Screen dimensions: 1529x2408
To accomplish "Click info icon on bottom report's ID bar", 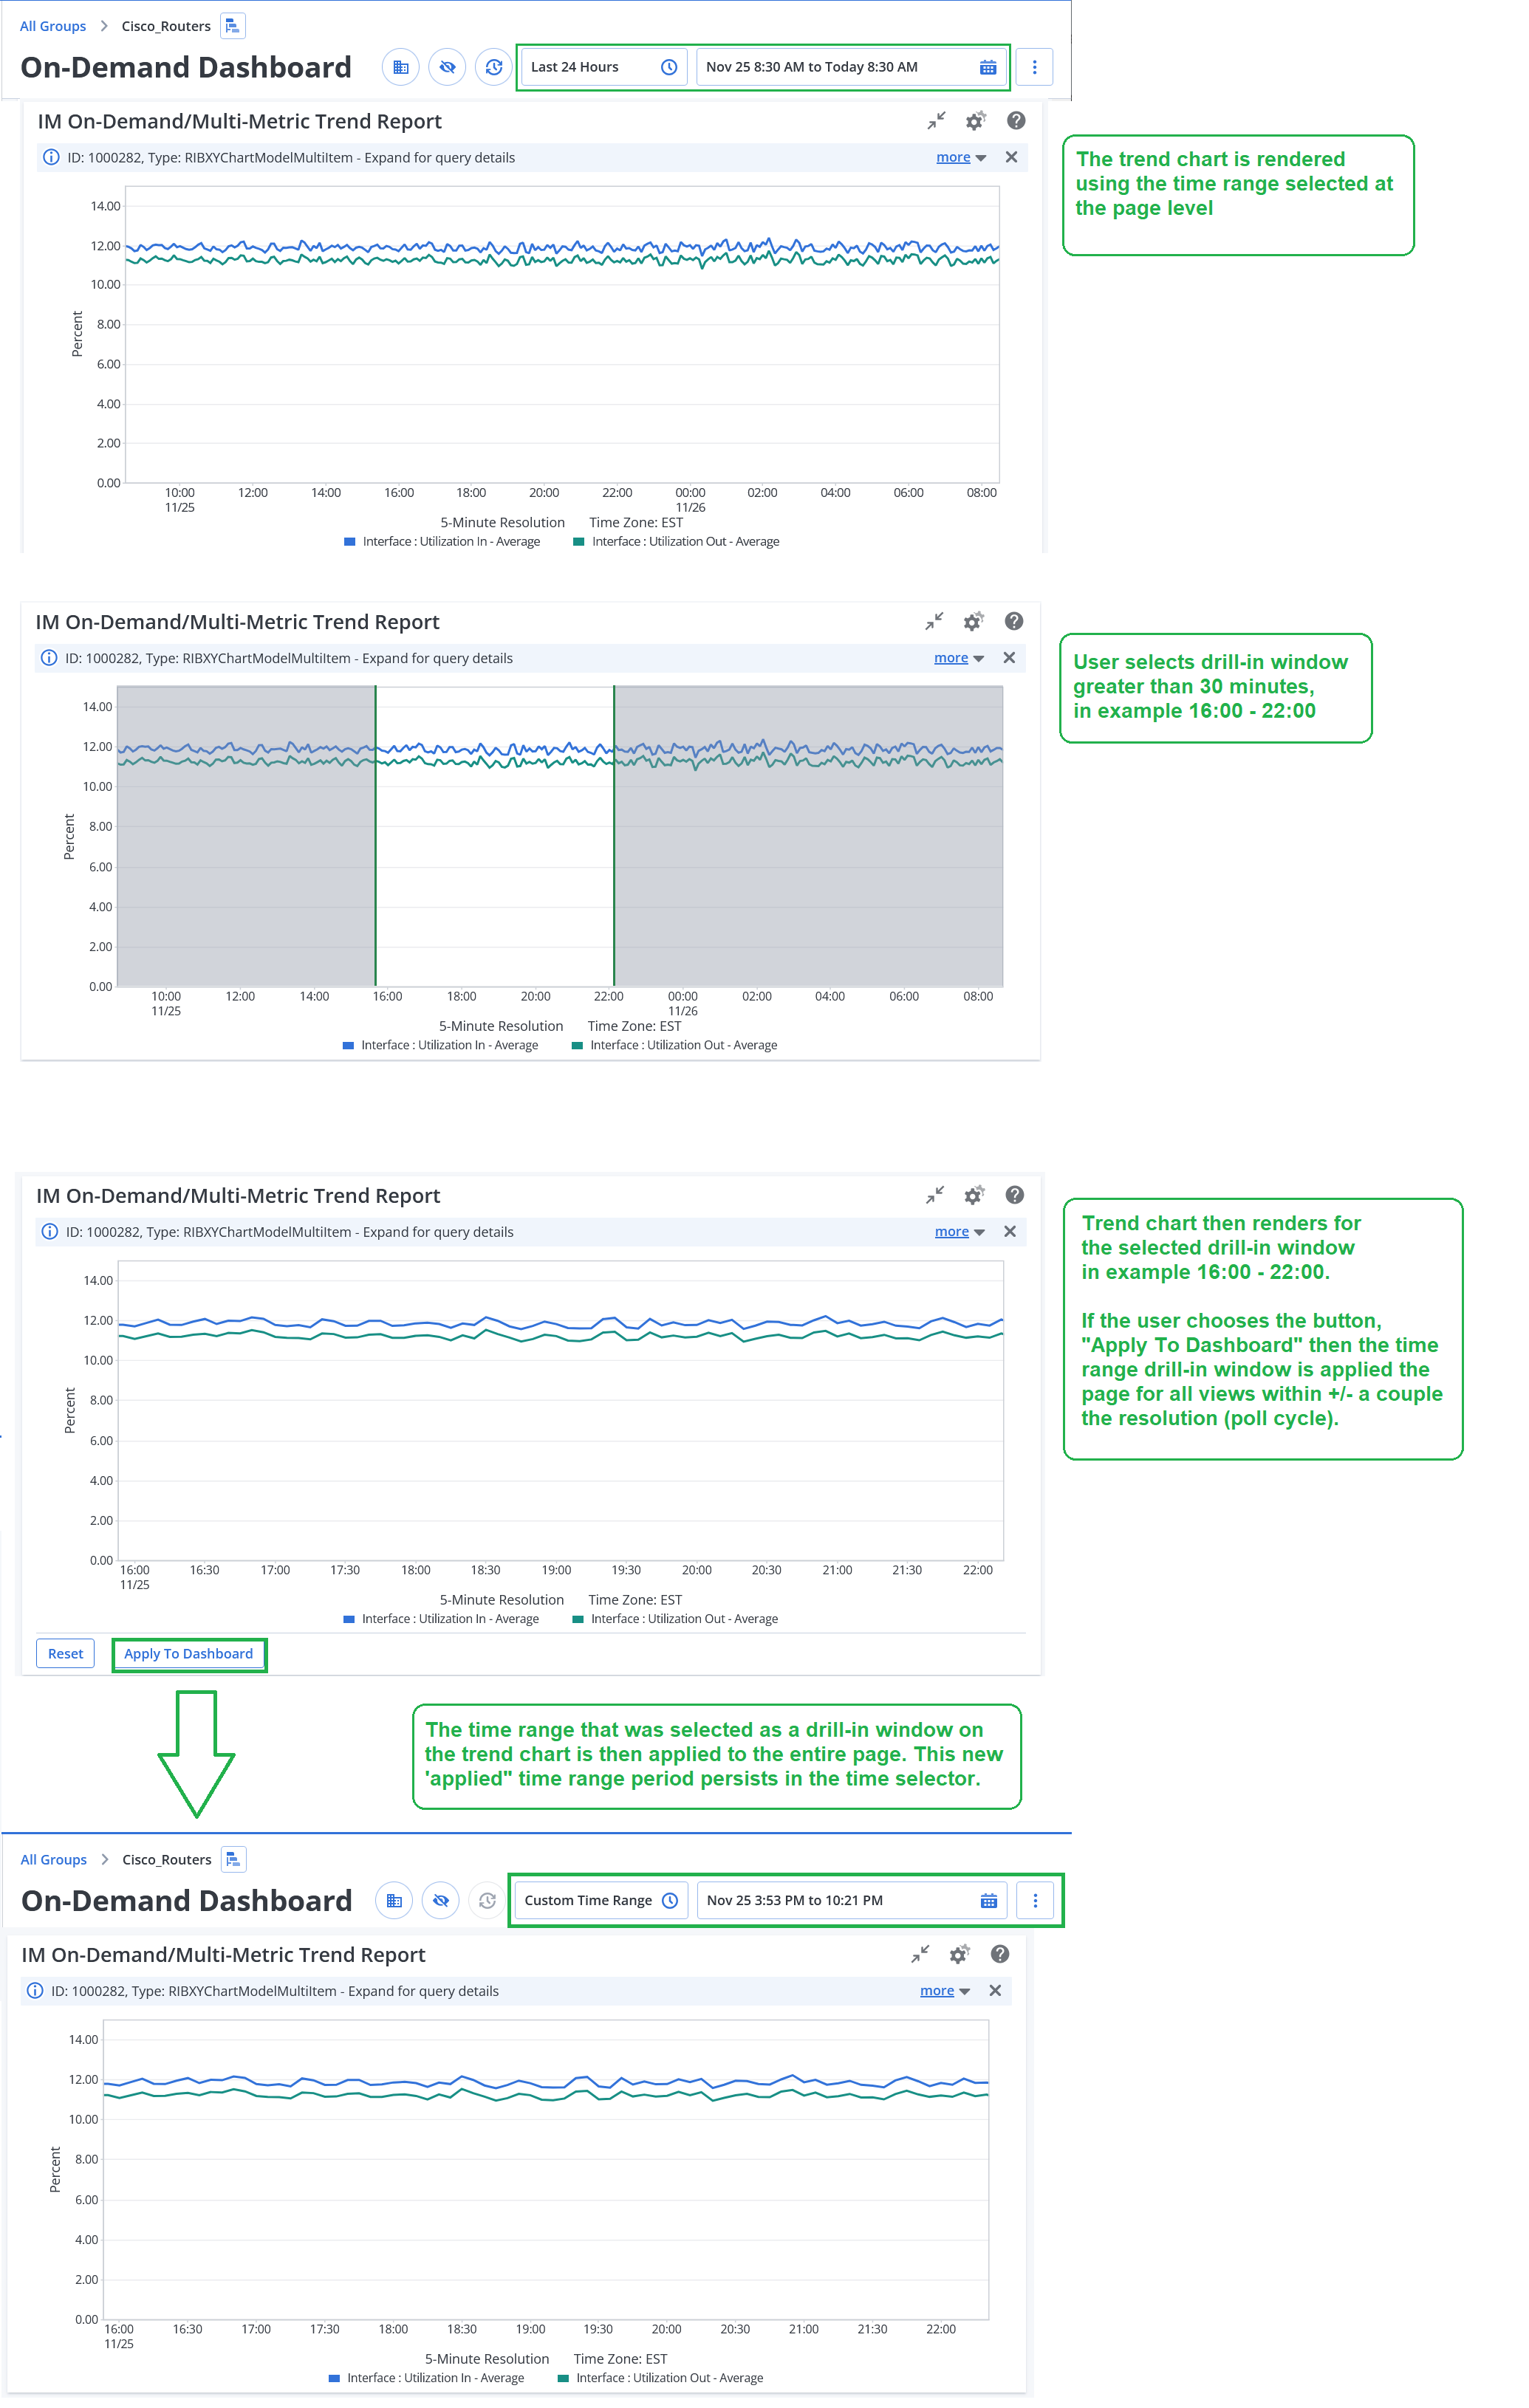I will tap(35, 1990).
